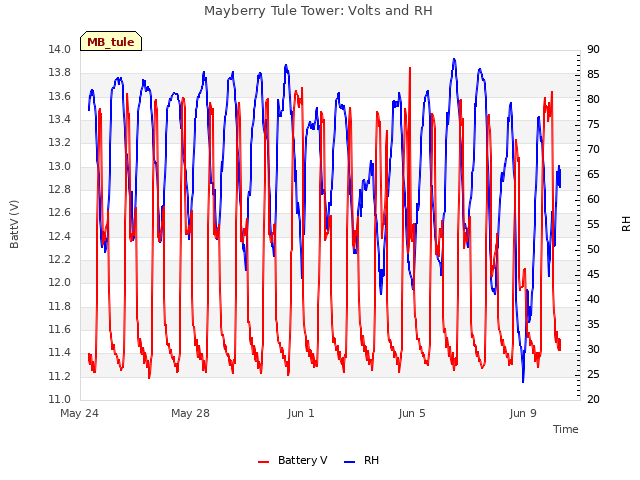The image size is (640, 480).
Task: Click the Time axis label
Action: click(x=566, y=429)
